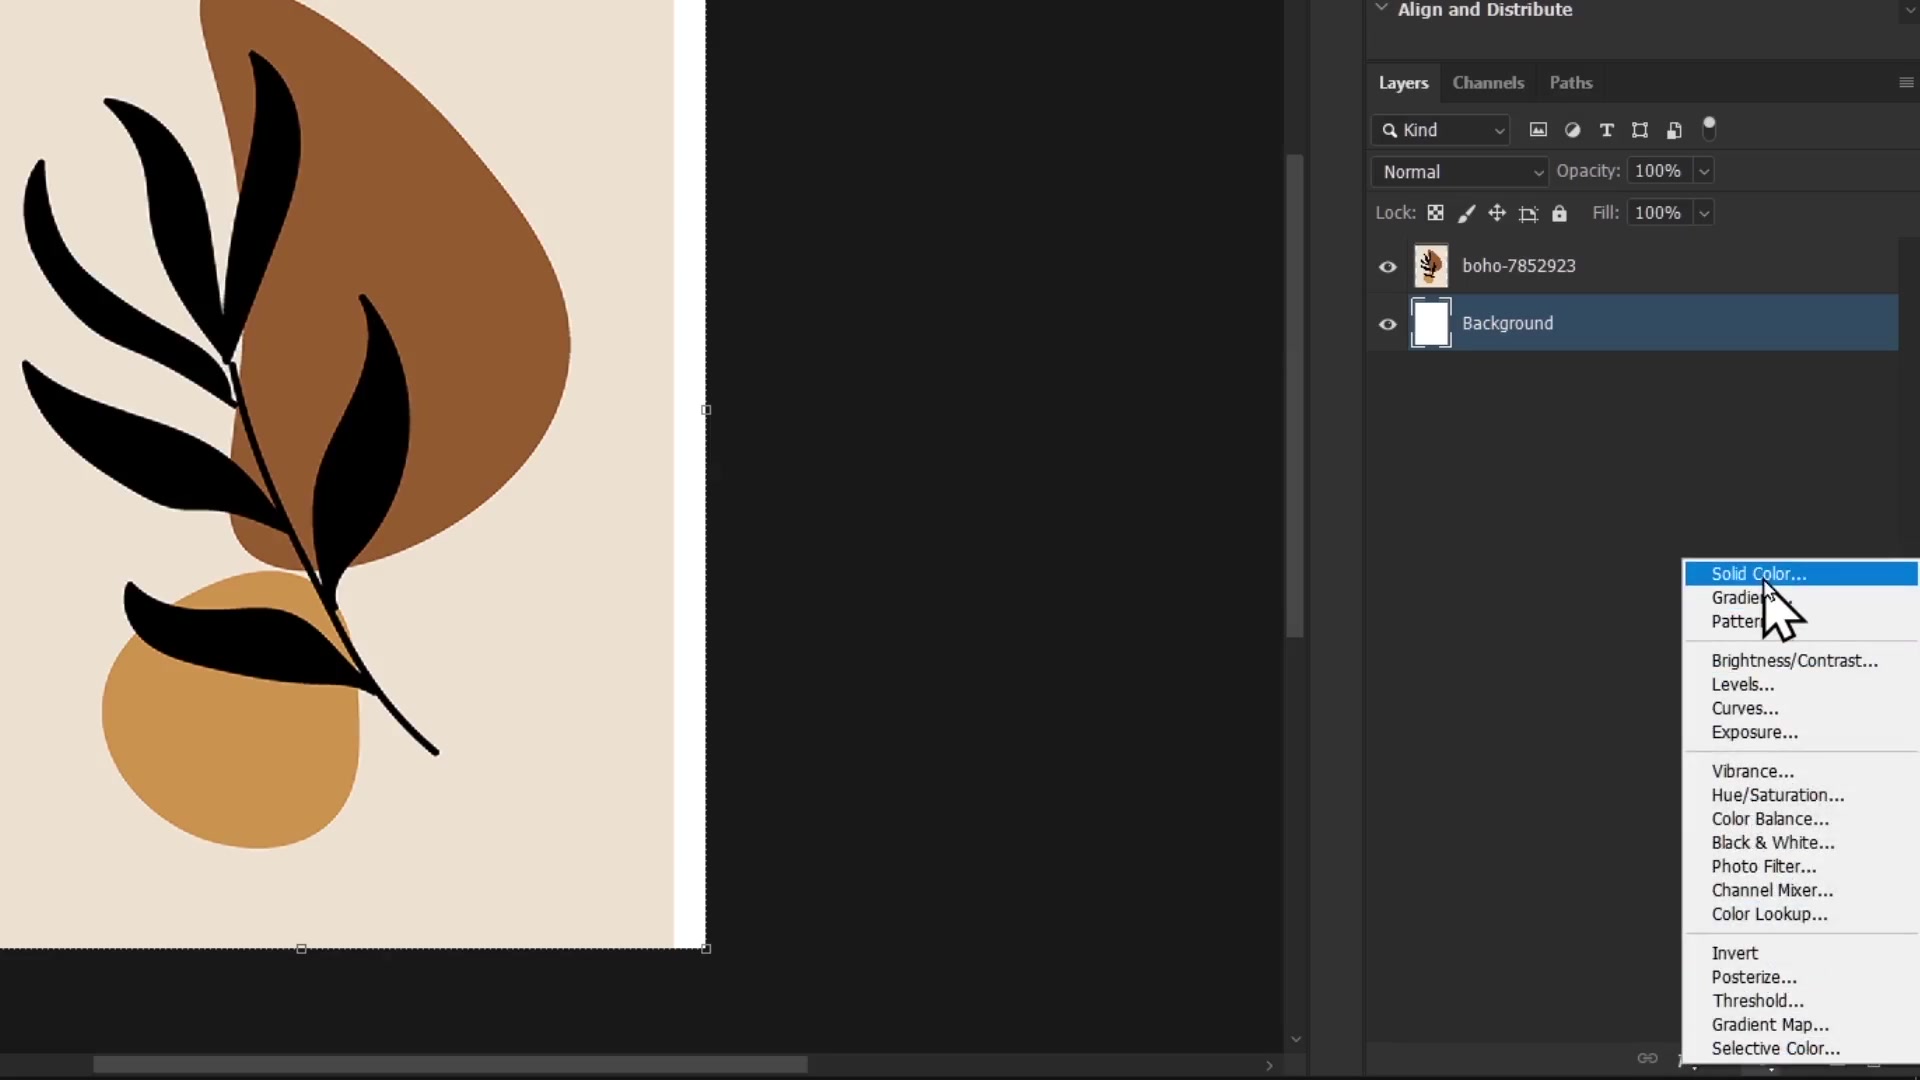Lock the layer's position
Viewport: 1920px width, 1080px height.
pos(1497,213)
